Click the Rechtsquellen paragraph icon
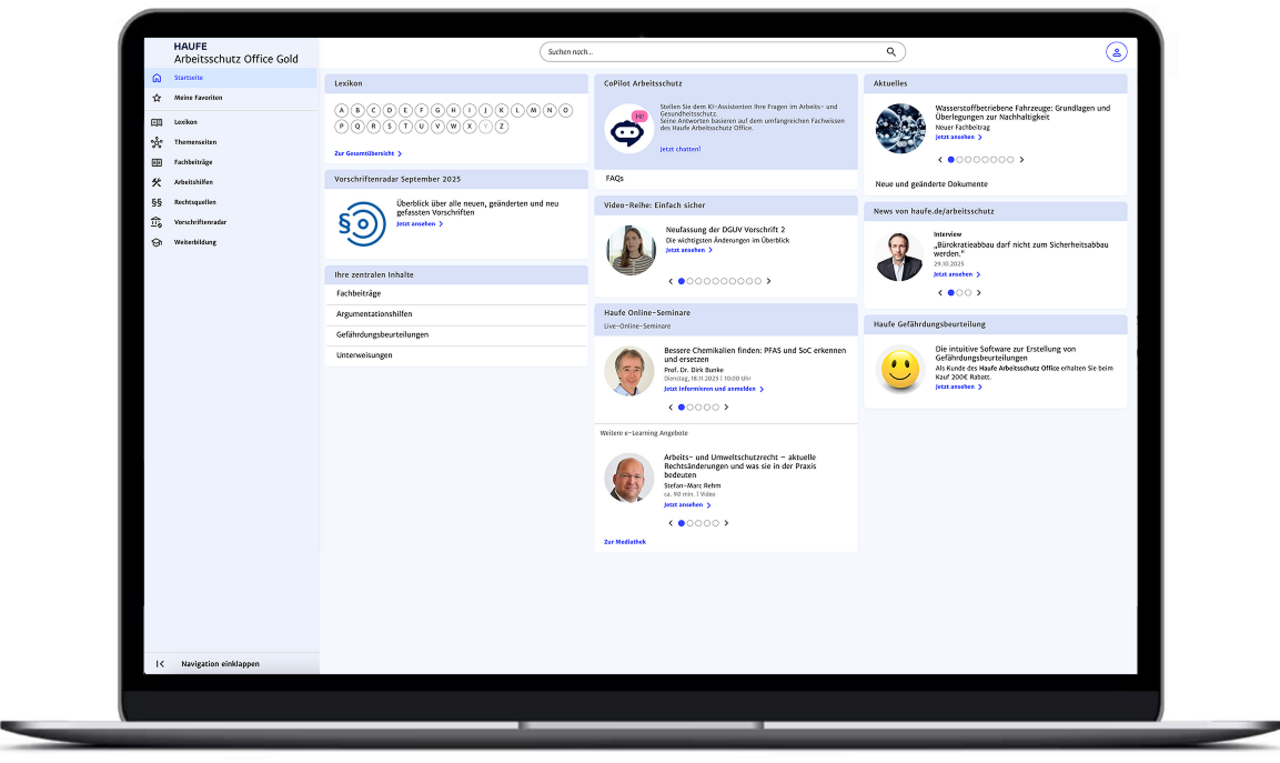 [x=157, y=202]
